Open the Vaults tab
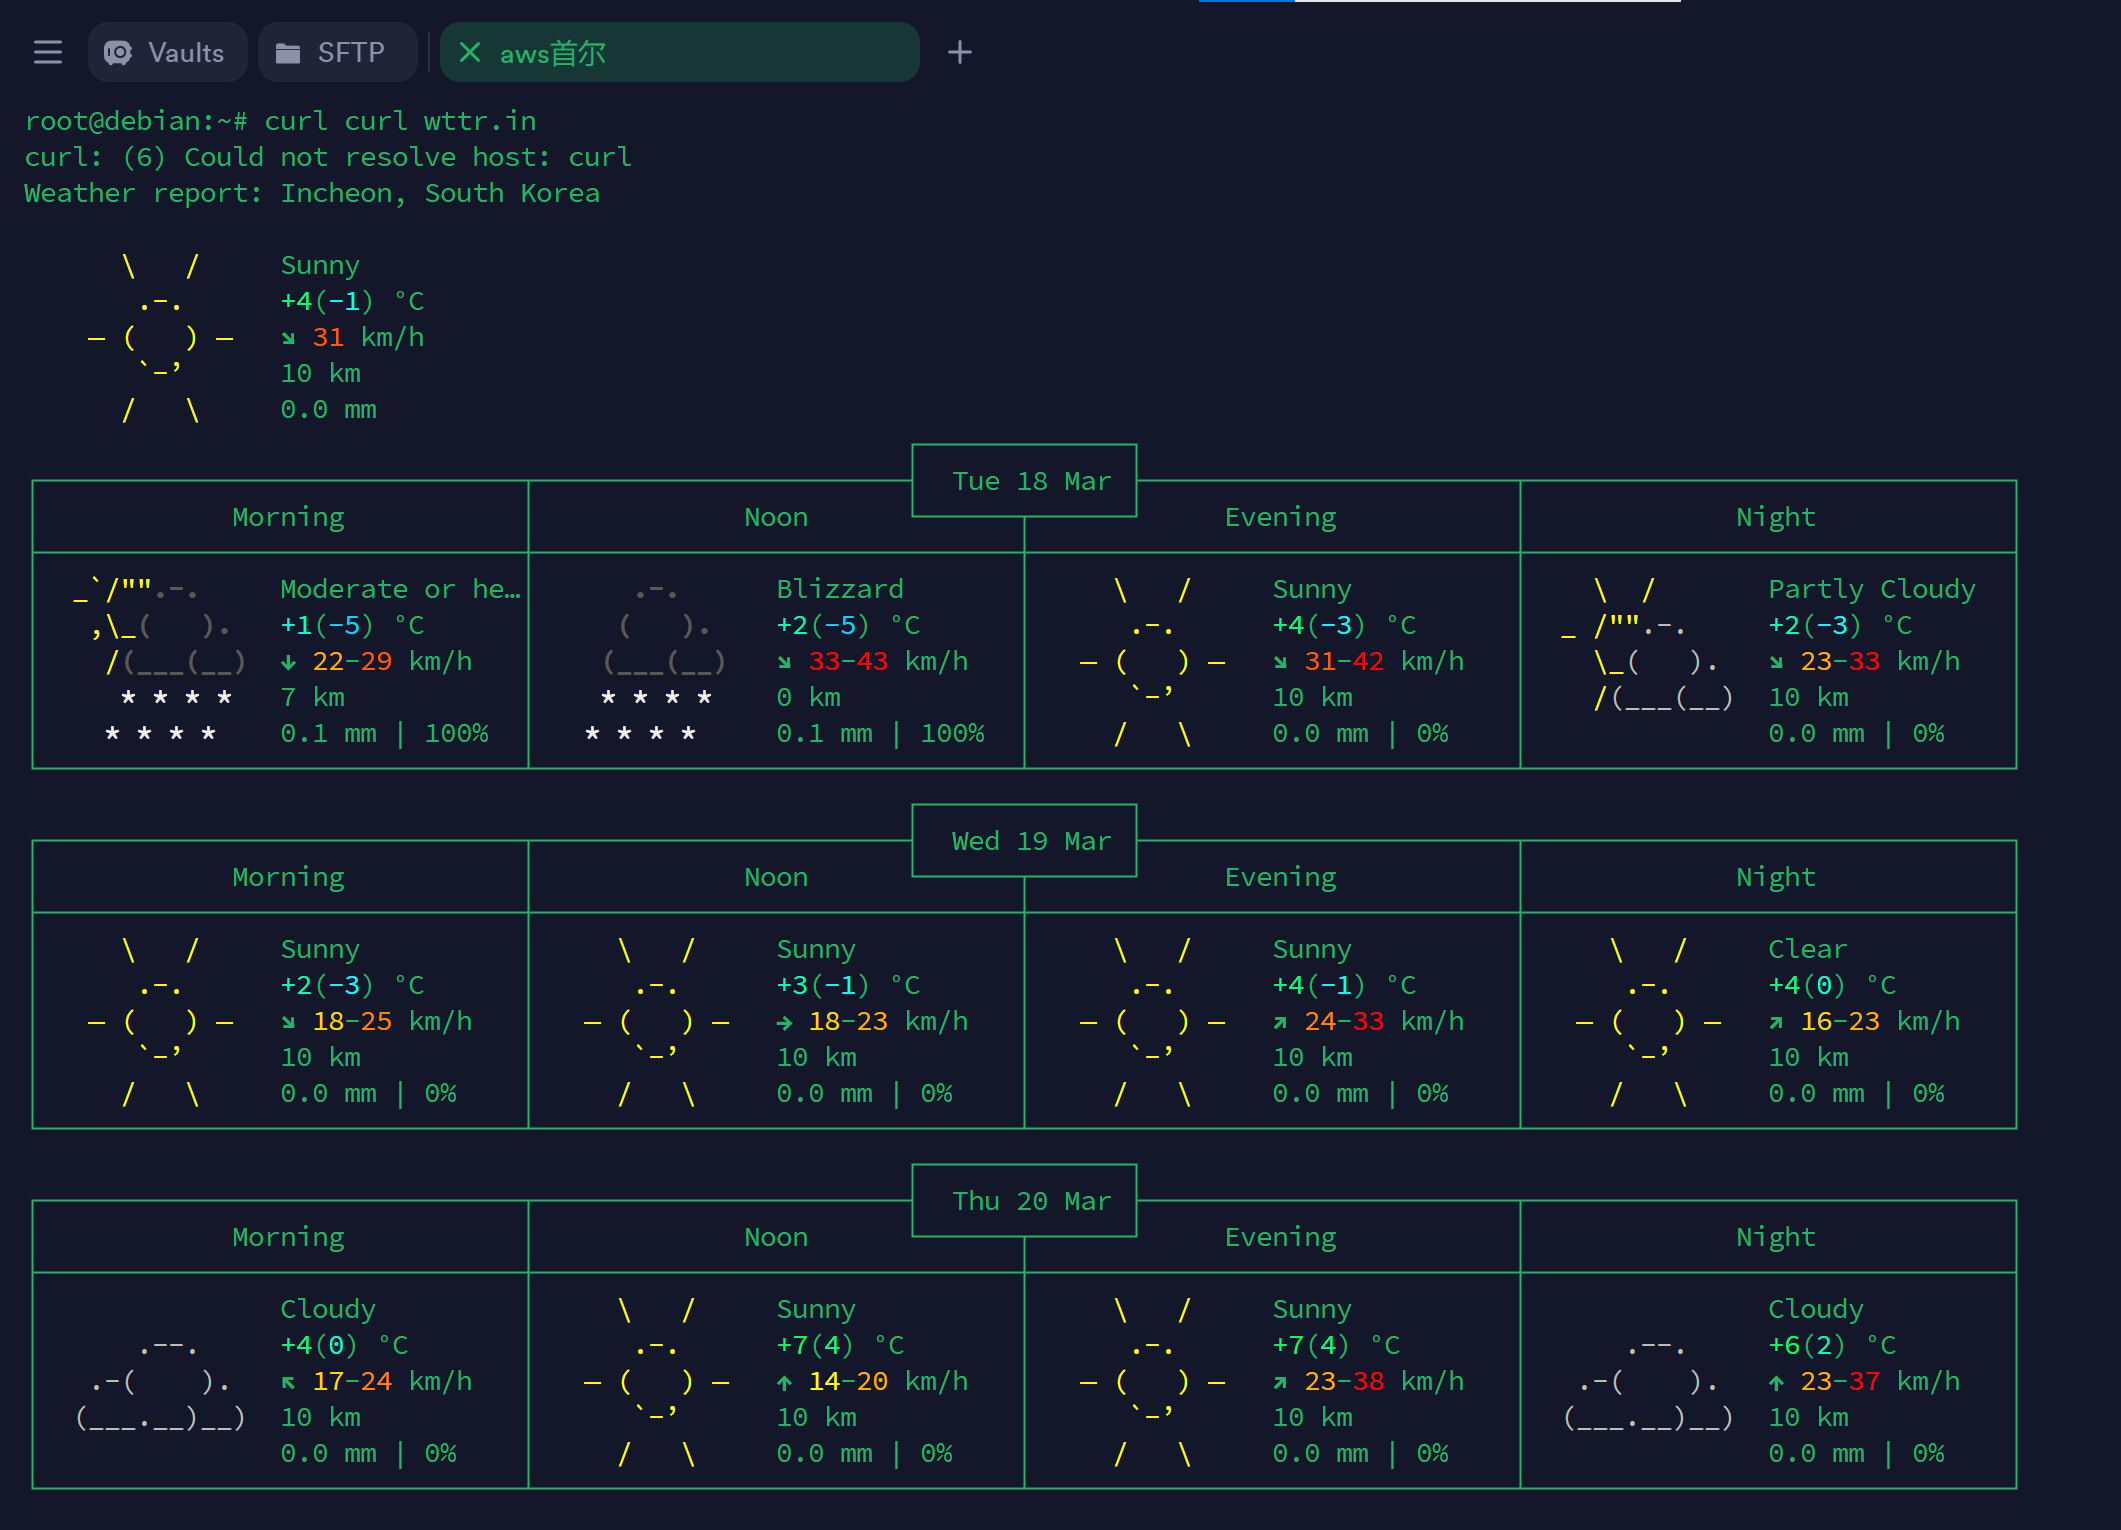 click(167, 52)
